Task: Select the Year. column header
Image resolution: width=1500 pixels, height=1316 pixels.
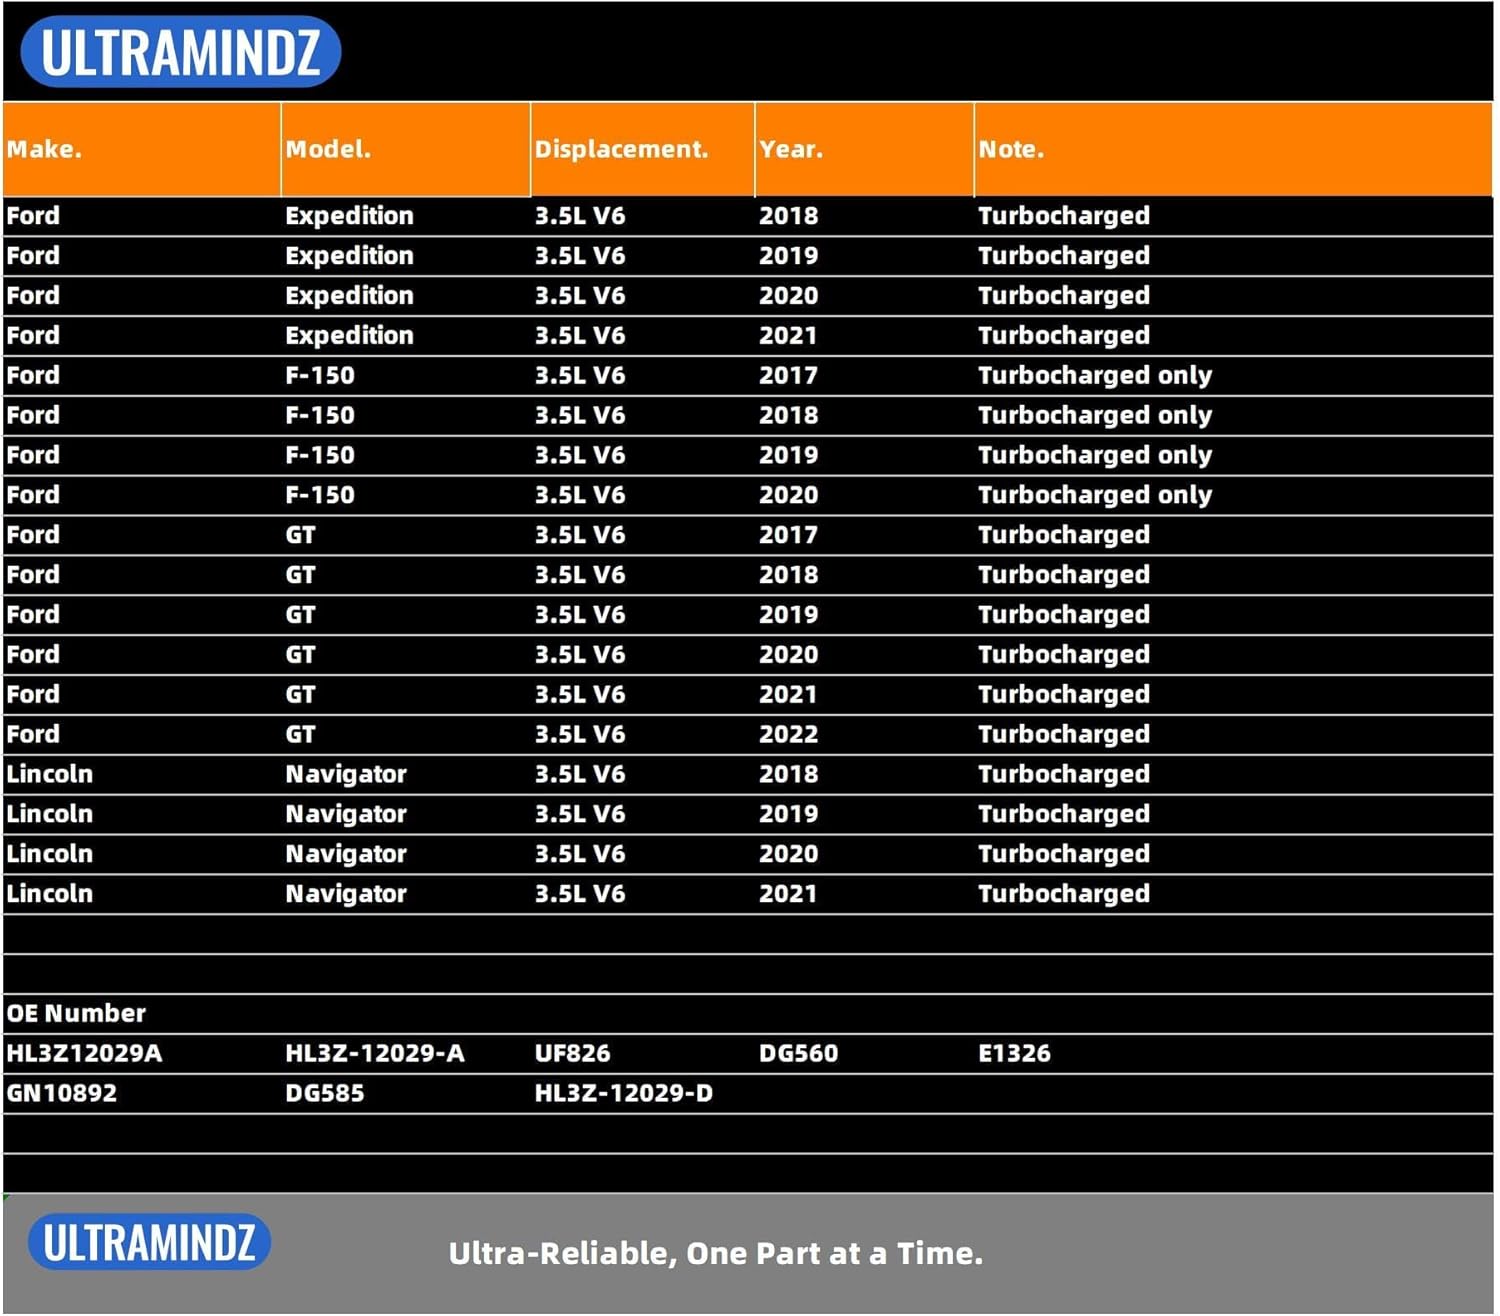Action: pyautogui.click(x=865, y=149)
